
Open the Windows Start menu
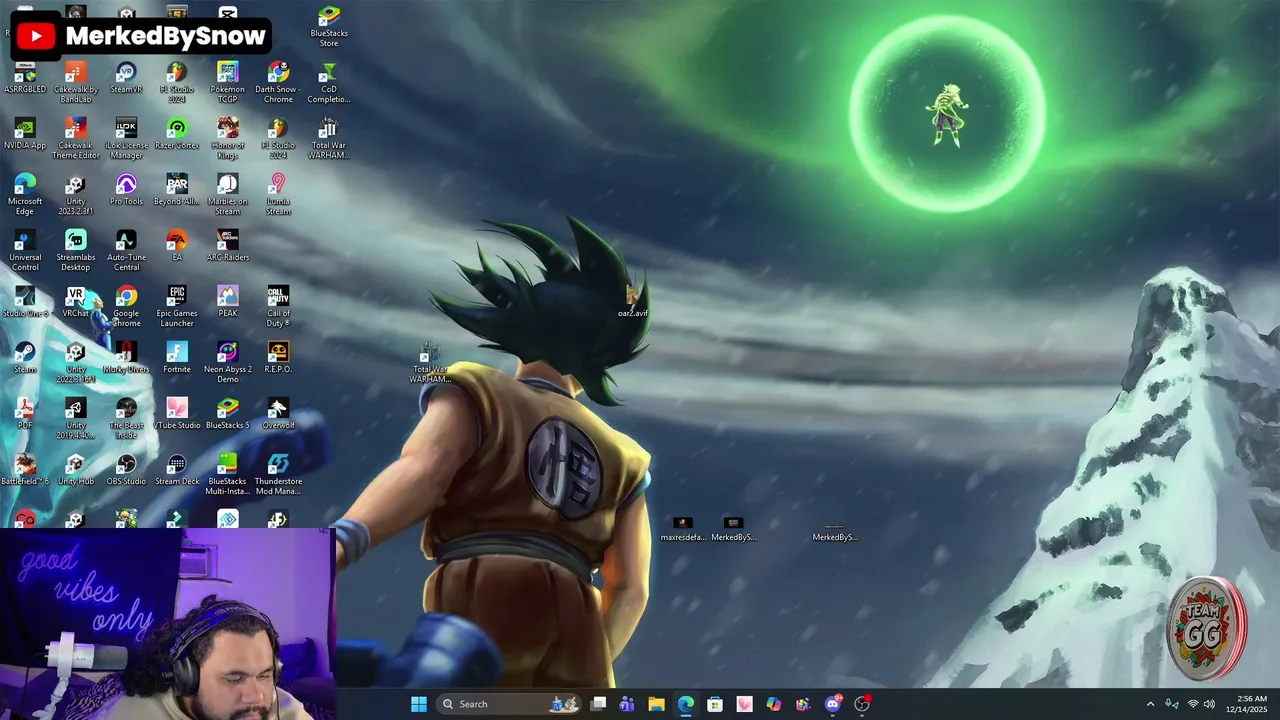point(419,704)
